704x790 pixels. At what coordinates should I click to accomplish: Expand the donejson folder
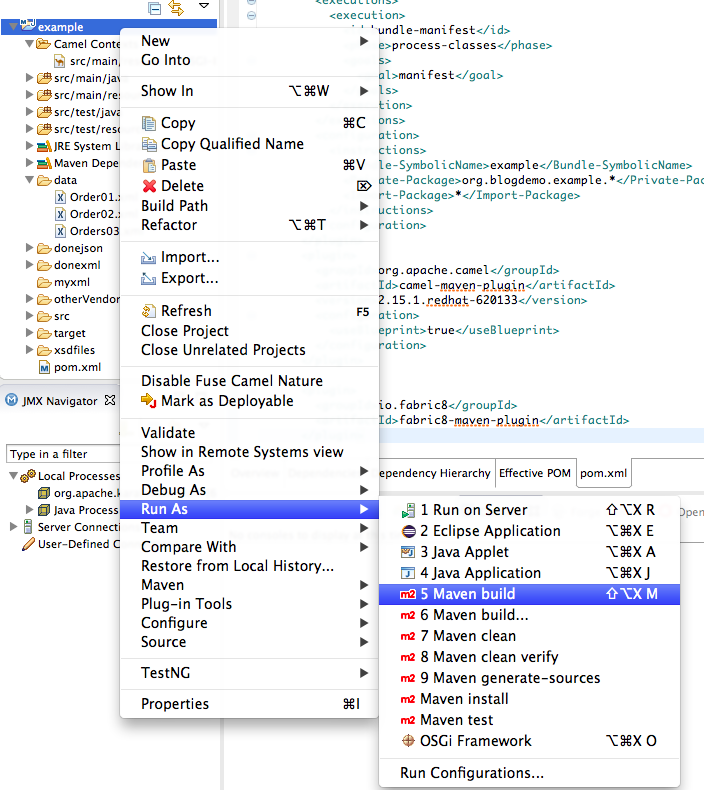(30, 247)
